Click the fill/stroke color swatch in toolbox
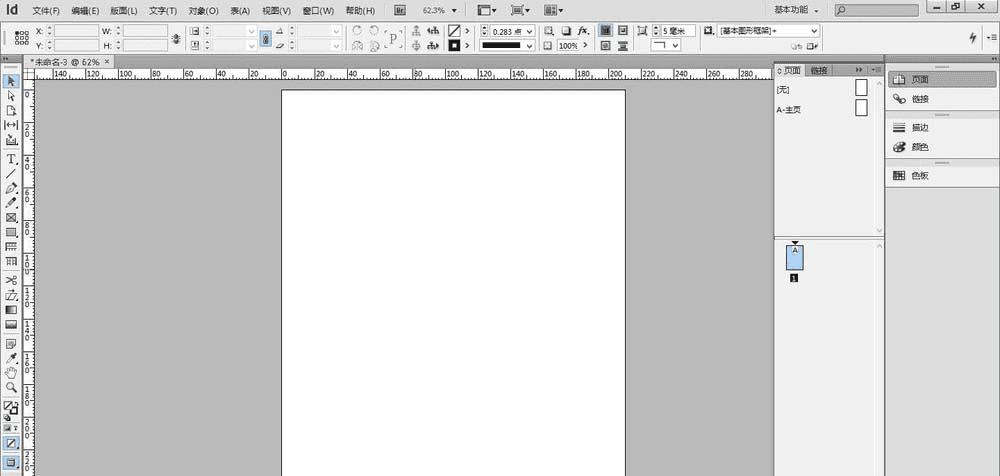Viewport: 1000px width, 476px height. (x=10, y=407)
